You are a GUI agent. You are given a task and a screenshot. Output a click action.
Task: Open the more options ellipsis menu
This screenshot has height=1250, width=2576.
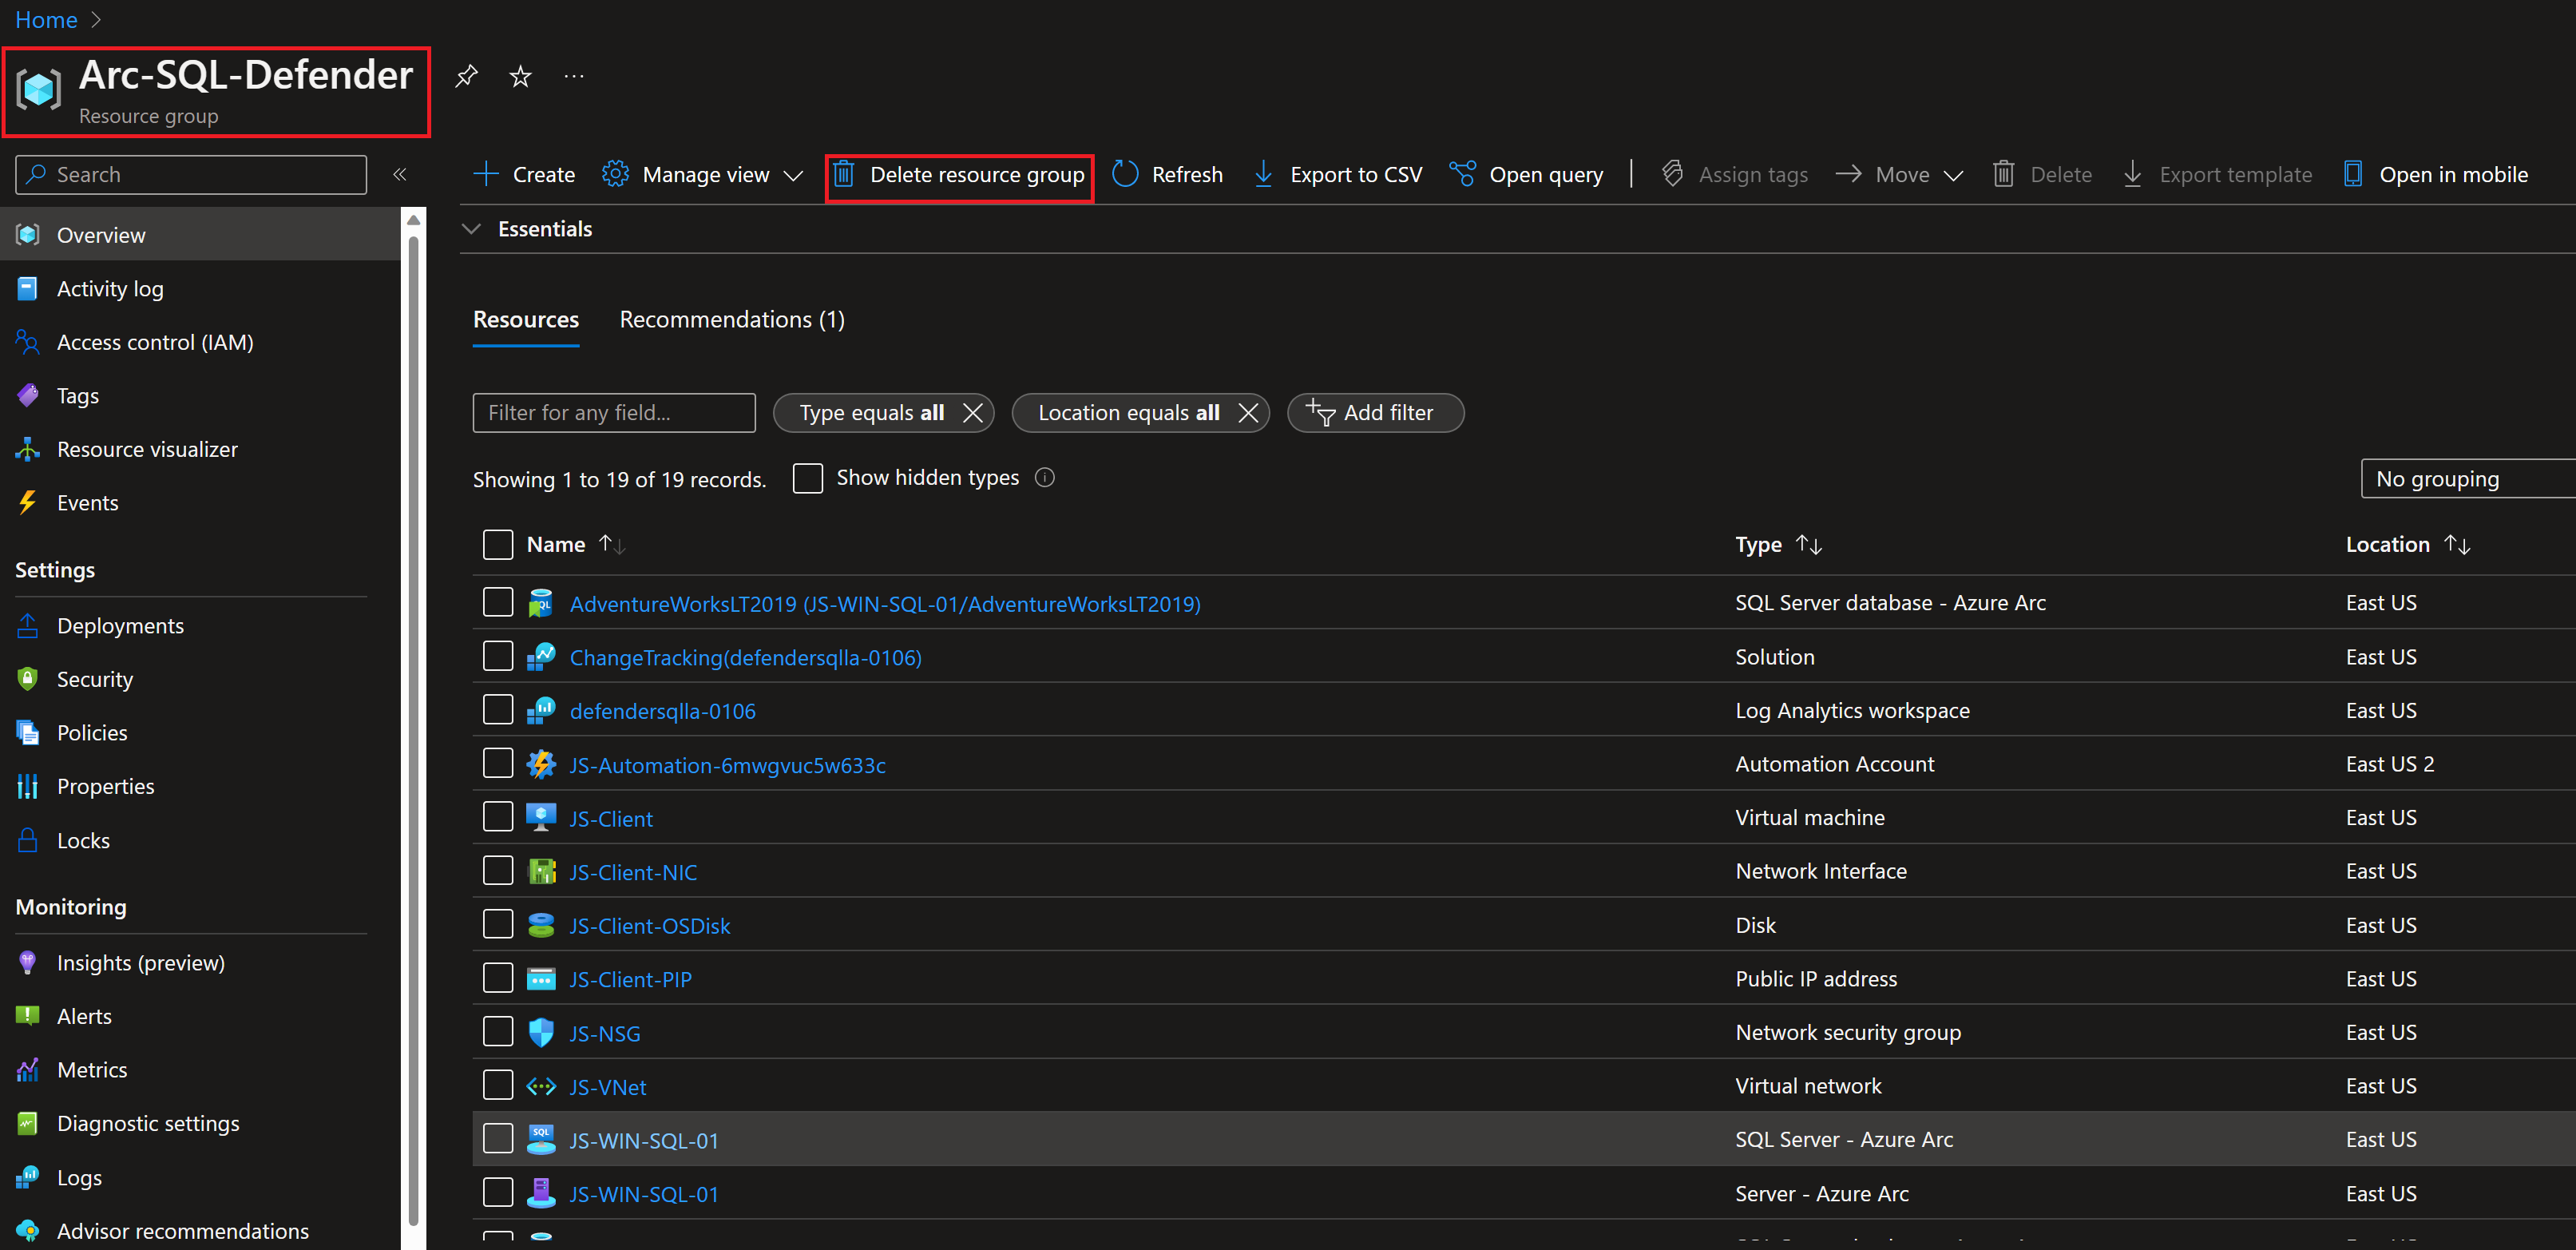(x=574, y=76)
